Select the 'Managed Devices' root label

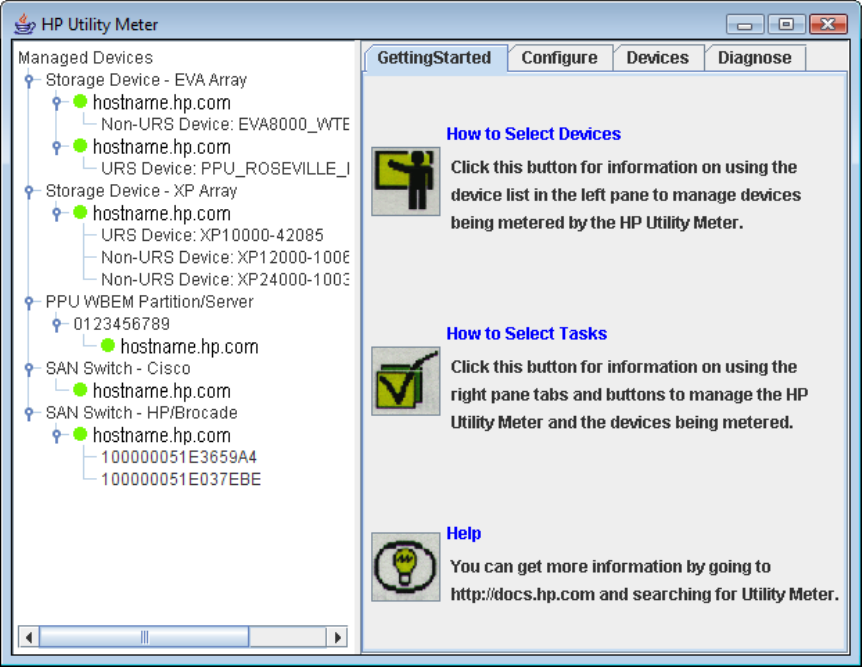click(85, 58)
